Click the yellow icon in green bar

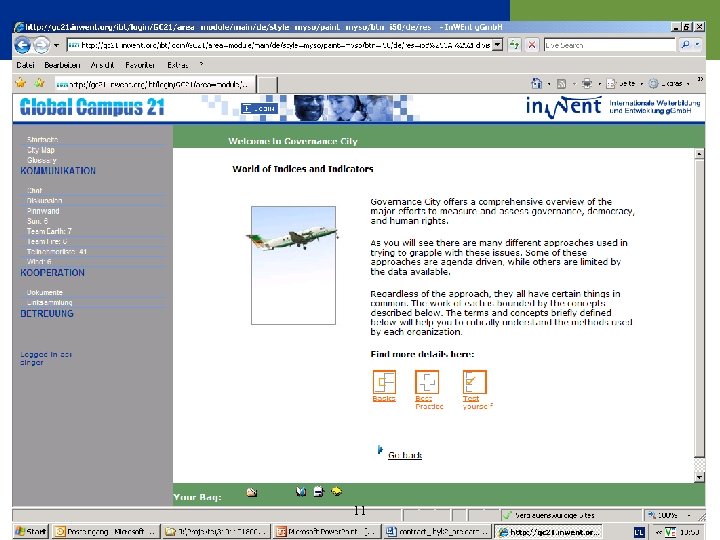[336, 492]
